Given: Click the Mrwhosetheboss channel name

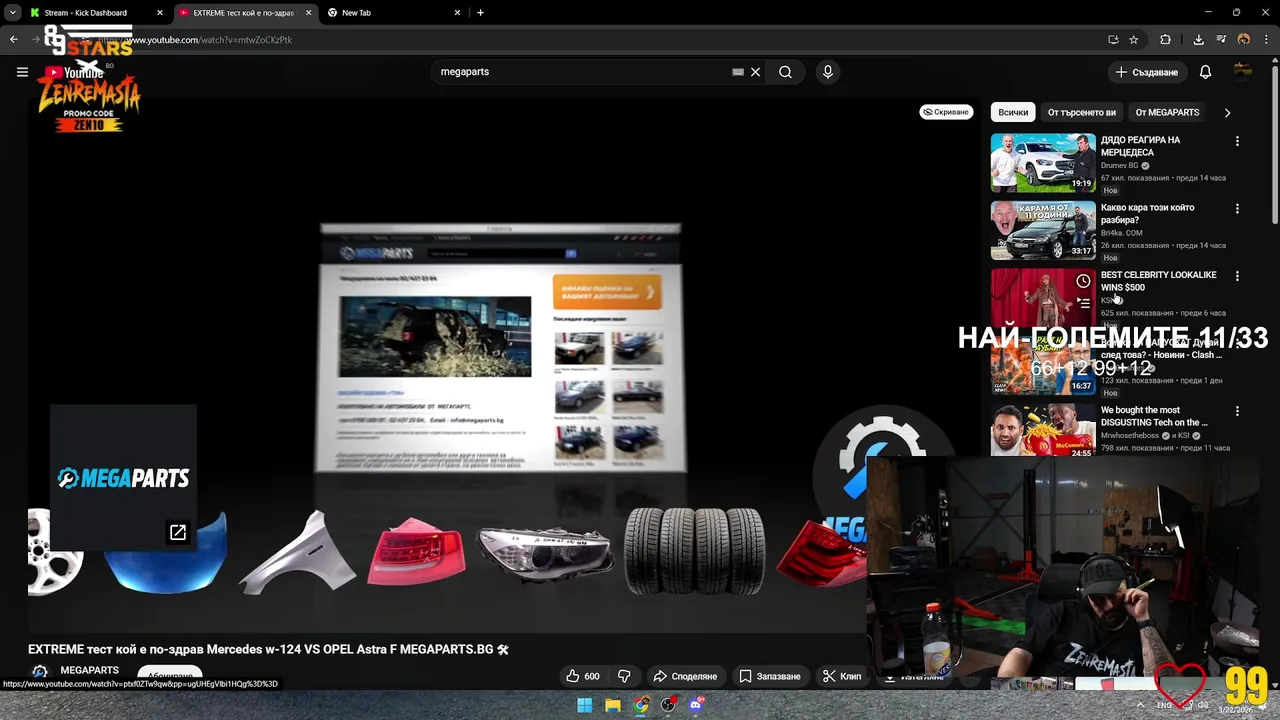Looking at the screenshot, I should pyautogui.click(x=1129, y=436).
